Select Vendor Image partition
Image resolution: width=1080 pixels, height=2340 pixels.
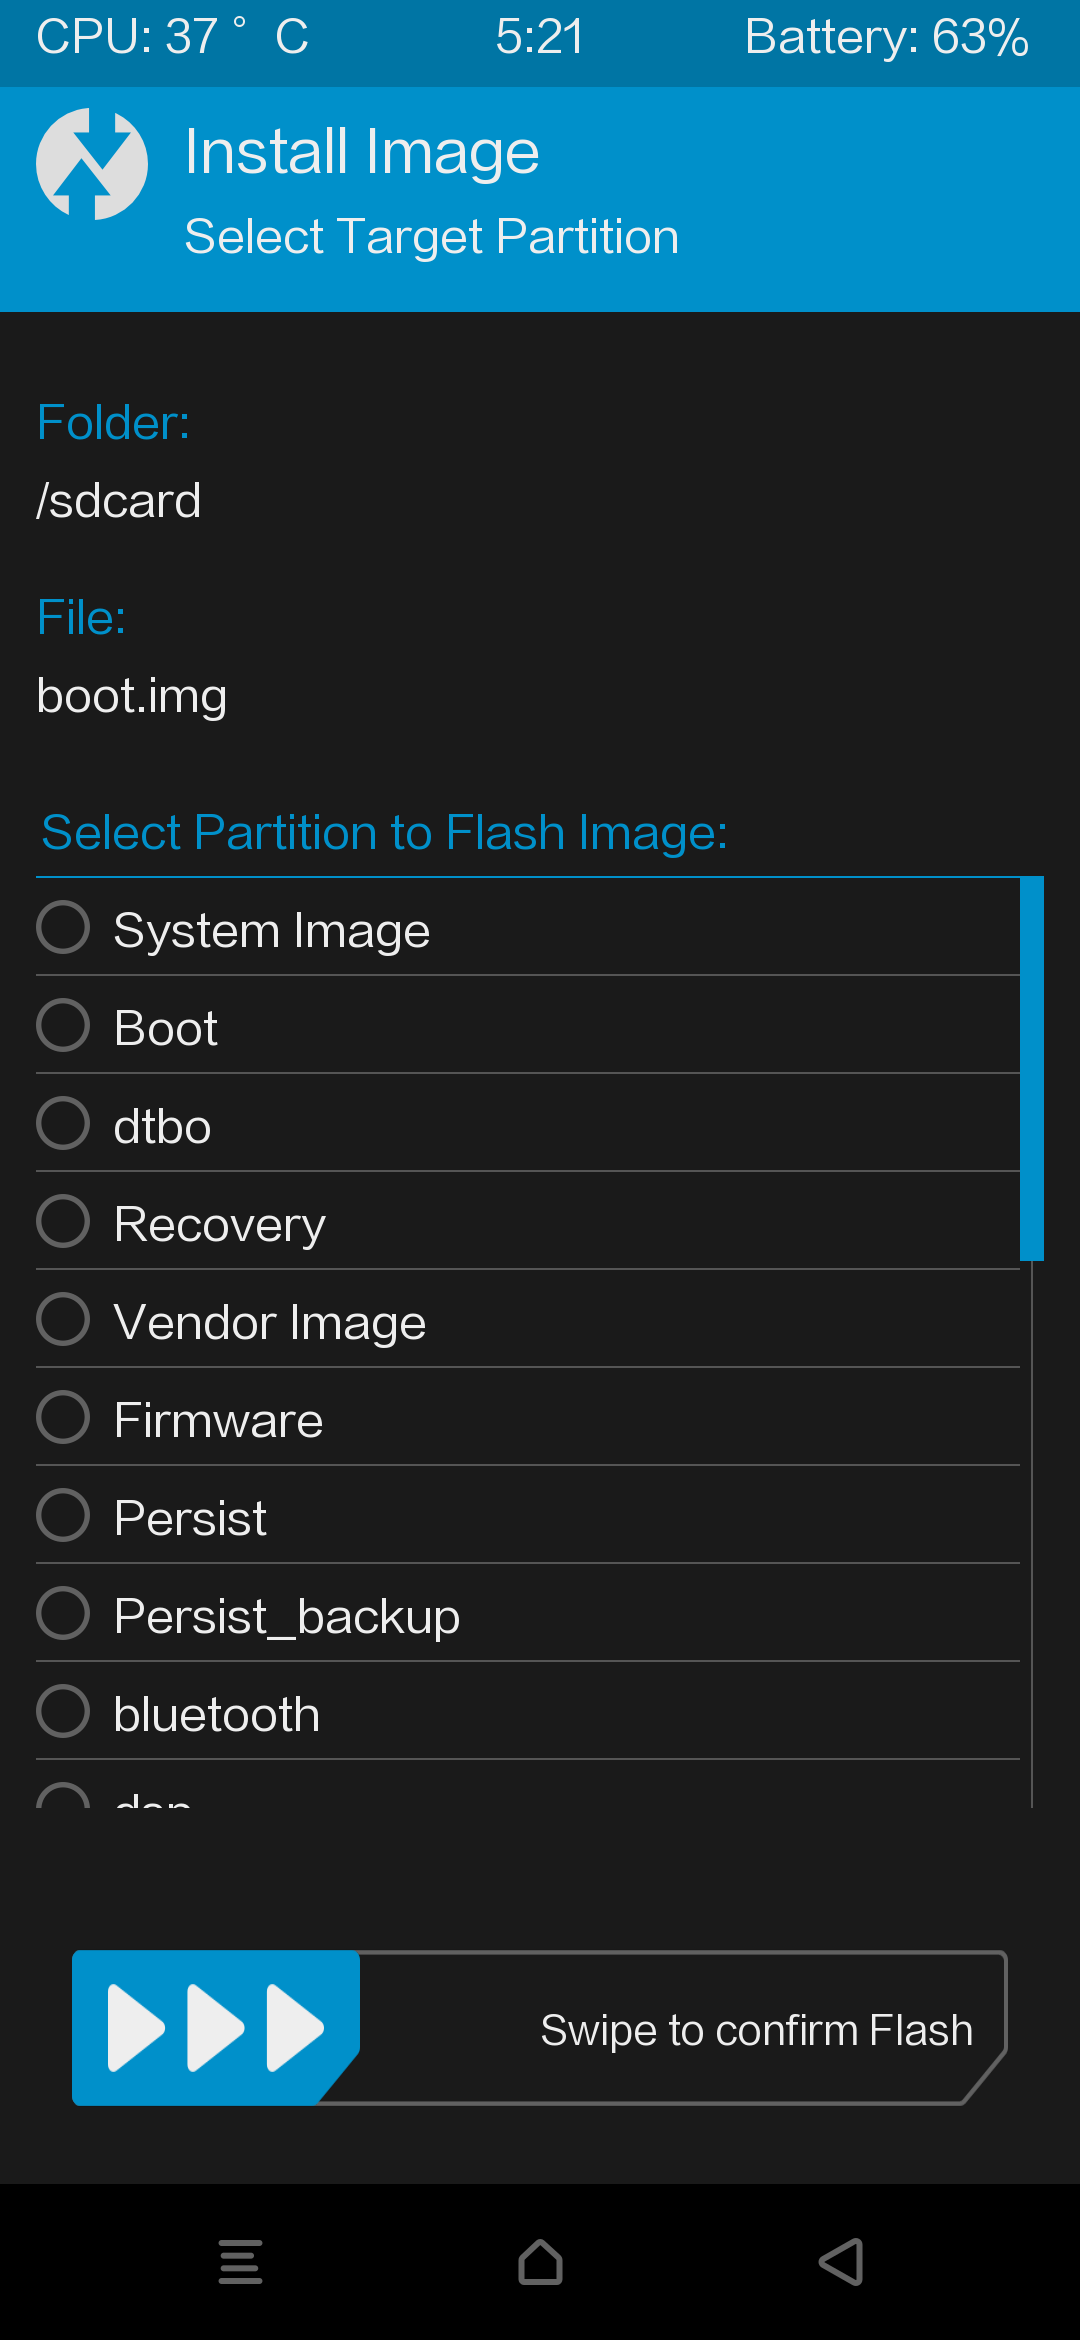click(528, 1320)
